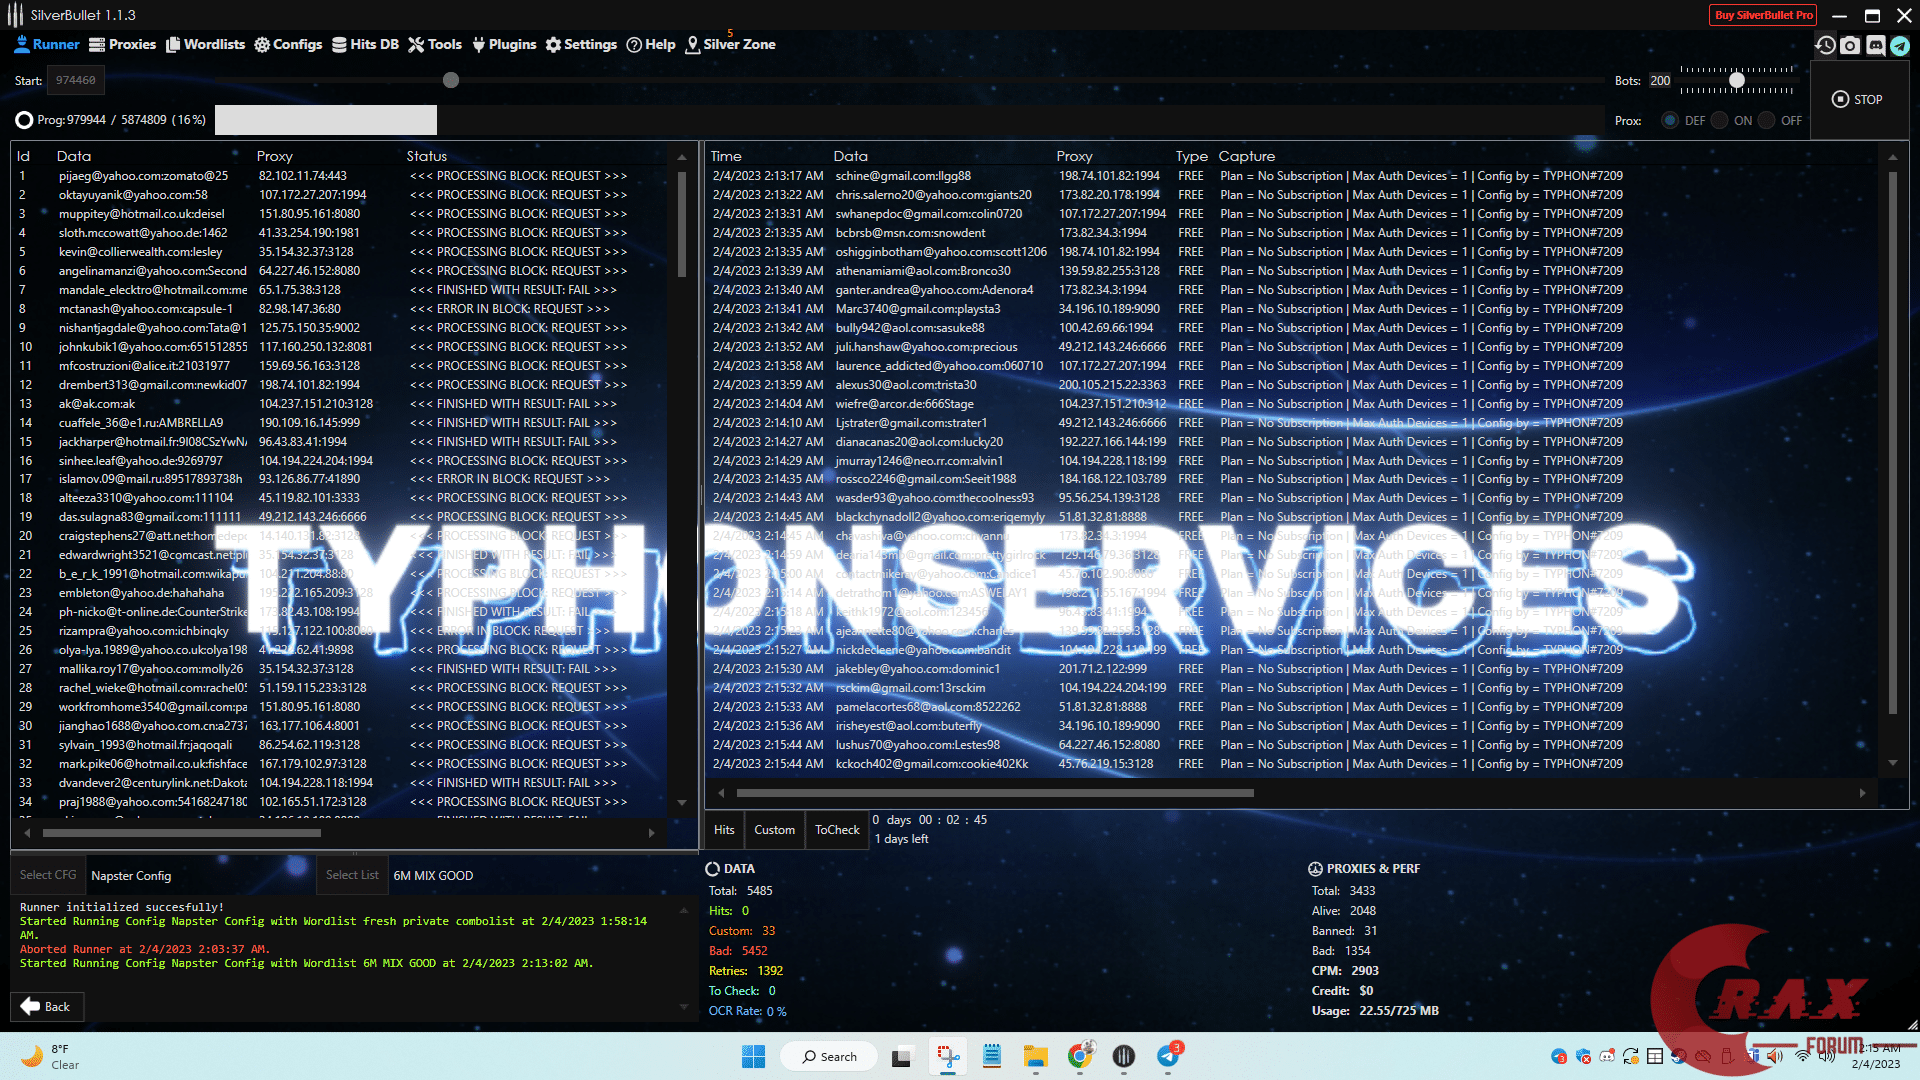Open Chrome from the taskbar

pos(1079,1056)
